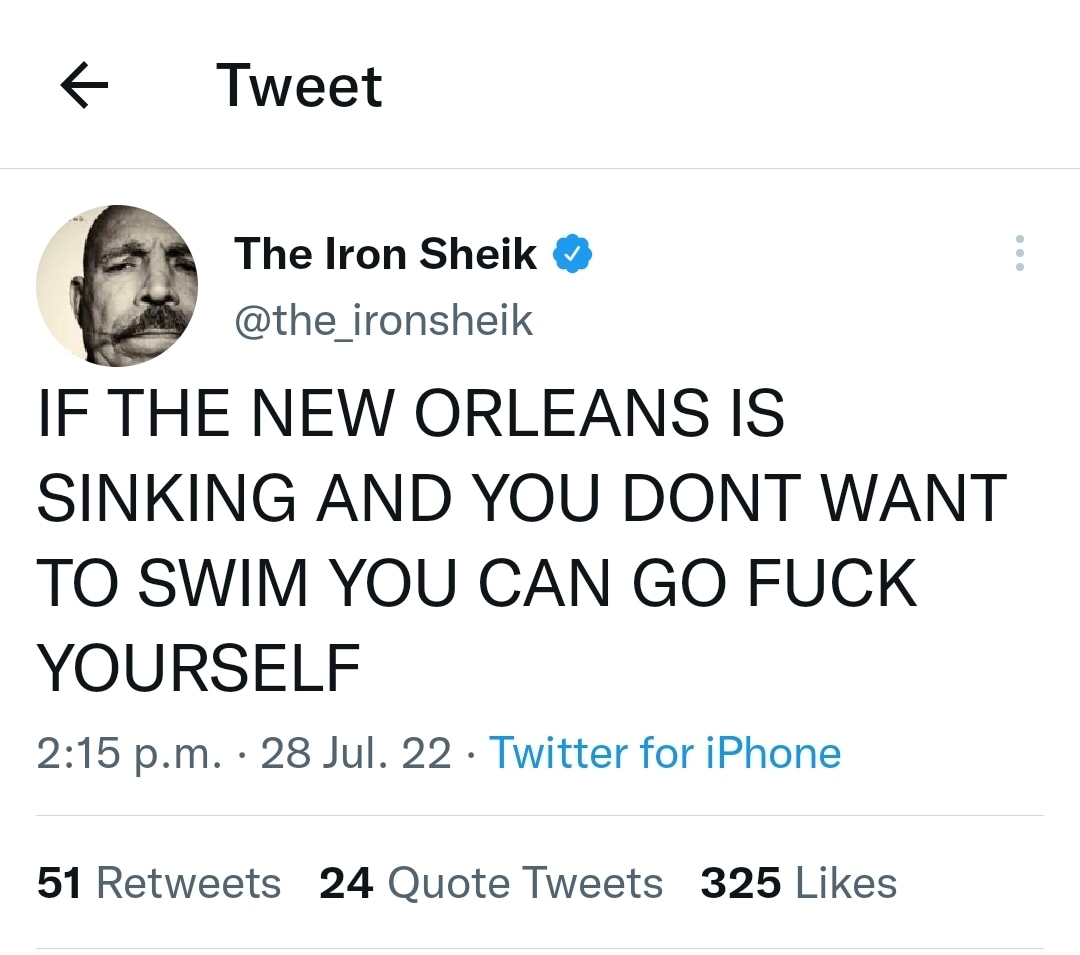Image resolution: width=1080 pixels, height=955 pixels.
Task: Tap the 2:15 p.m. timestamp
Action: click(127, 752)
